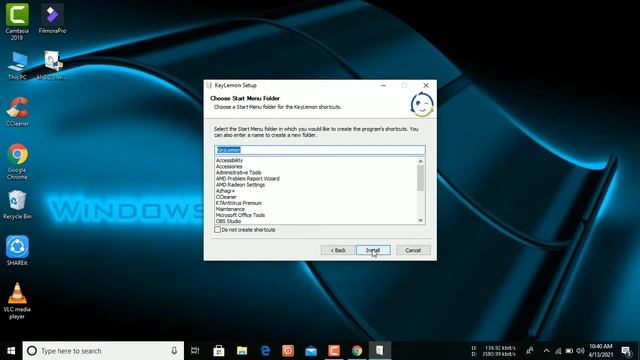The height and width of the screenshot is (360, 640).
Task: Minimize the KeyLemon Setup window
Action: [x=383, y=85]
